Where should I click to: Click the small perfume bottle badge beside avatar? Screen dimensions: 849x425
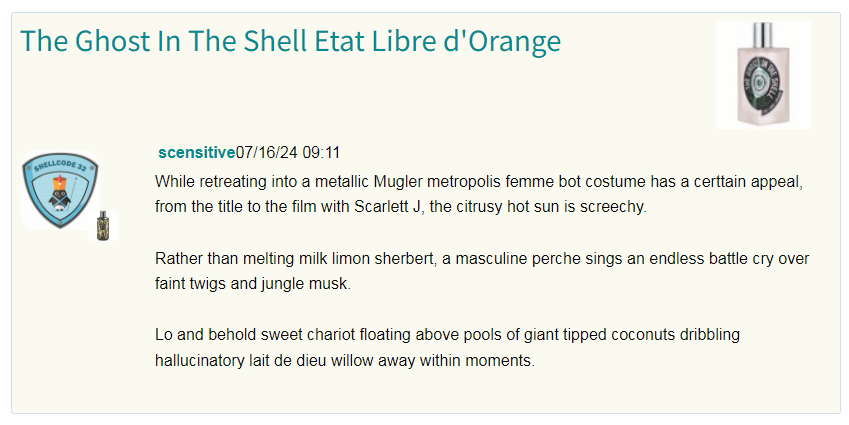point(102,227)
